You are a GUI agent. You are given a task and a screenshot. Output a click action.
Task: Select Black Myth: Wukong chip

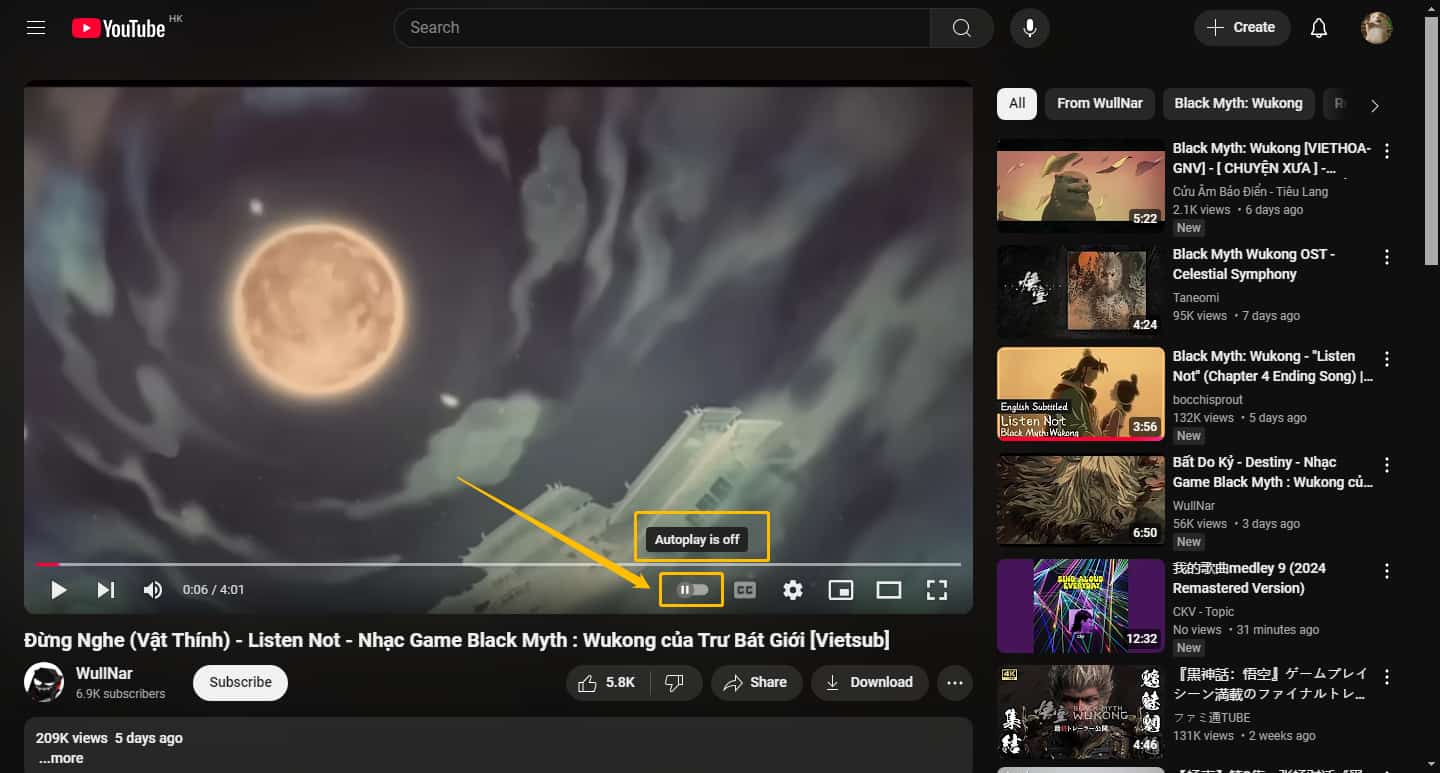point(1238,103)
